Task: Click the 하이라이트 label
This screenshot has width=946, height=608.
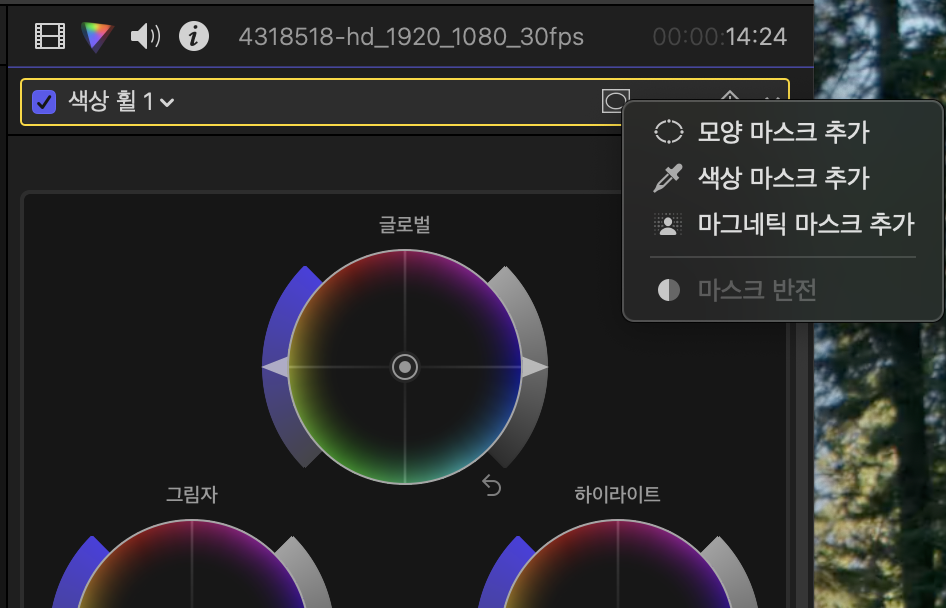Action: pyautogui.click(x=617, y=495)
